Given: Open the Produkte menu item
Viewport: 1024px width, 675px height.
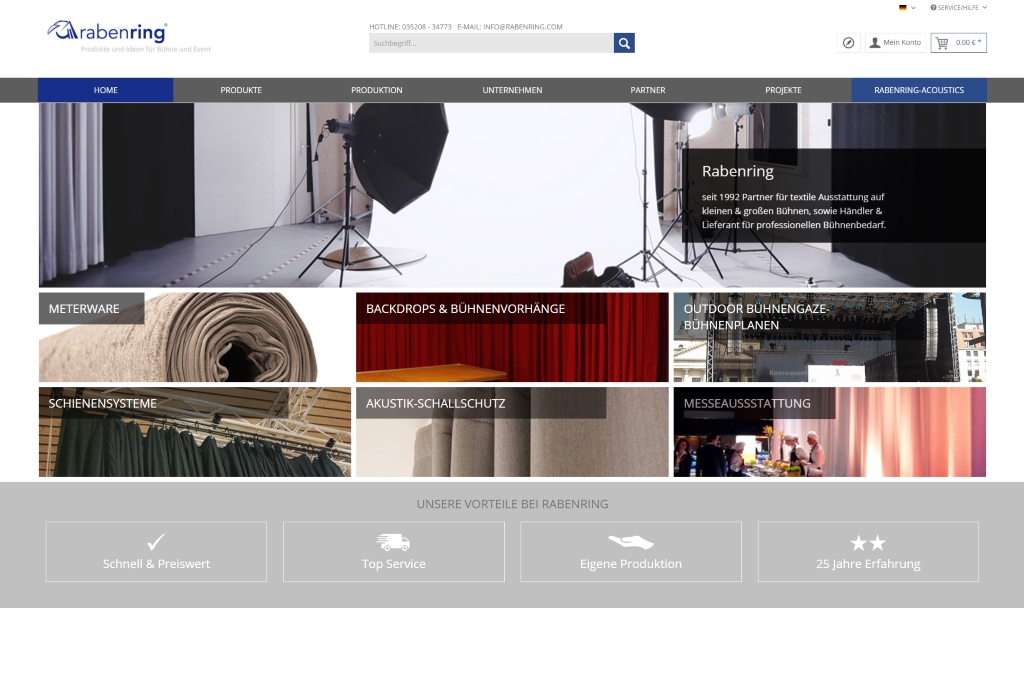Looking at the screenshot, I should (241, 90).
